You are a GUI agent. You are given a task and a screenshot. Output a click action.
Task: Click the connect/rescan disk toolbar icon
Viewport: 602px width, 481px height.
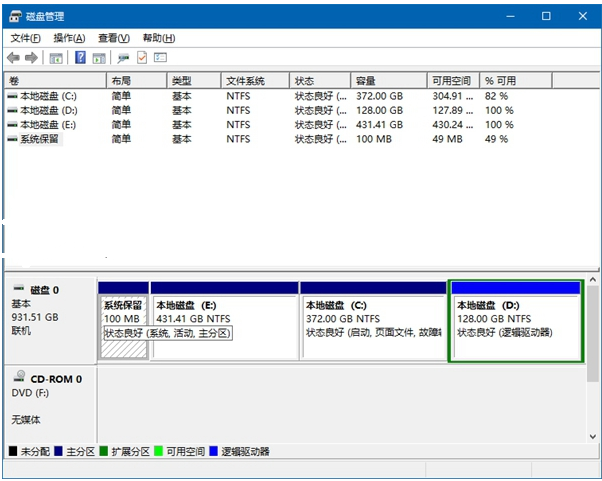pyautogui.click(x=123, y=58)
